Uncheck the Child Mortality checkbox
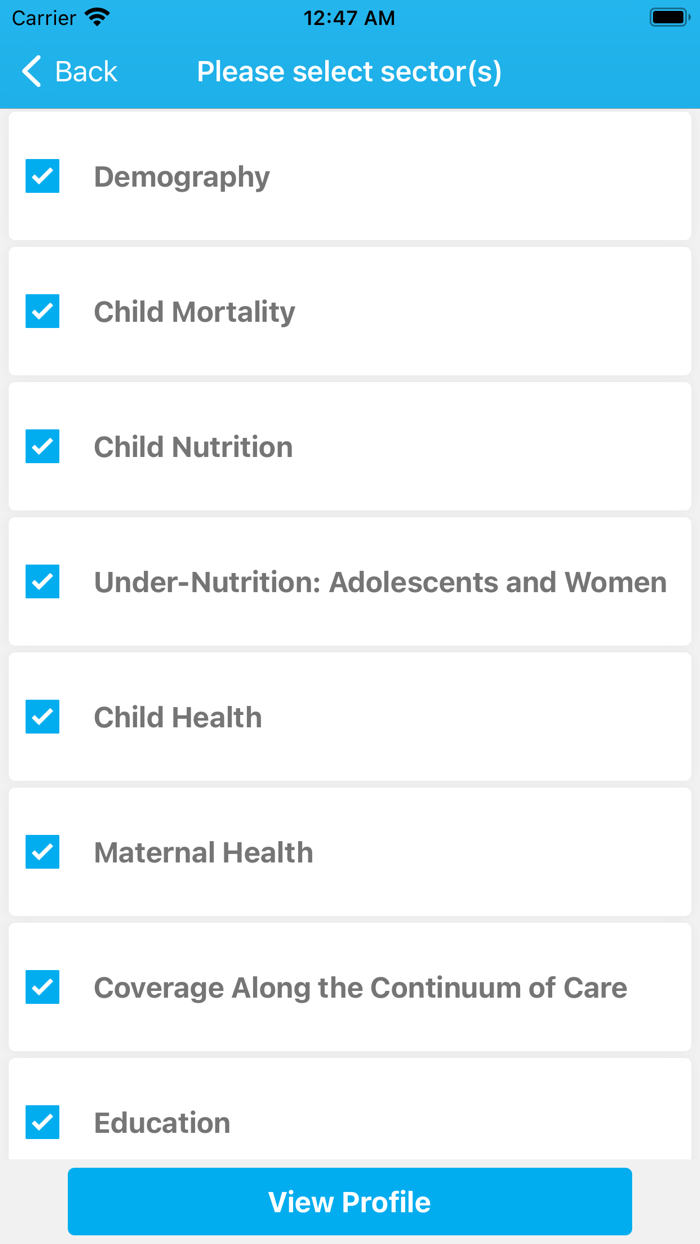 pyautogui.click(x=42, y=311)
